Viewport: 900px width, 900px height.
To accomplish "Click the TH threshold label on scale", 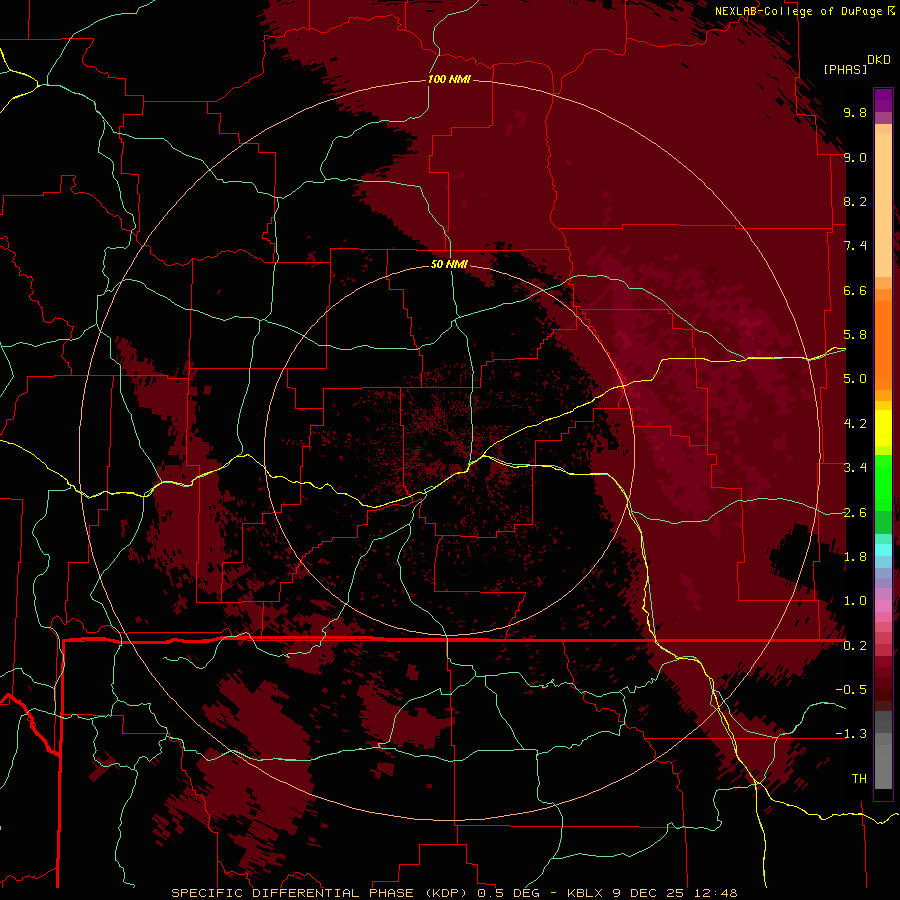I will [x=859, y=779].
